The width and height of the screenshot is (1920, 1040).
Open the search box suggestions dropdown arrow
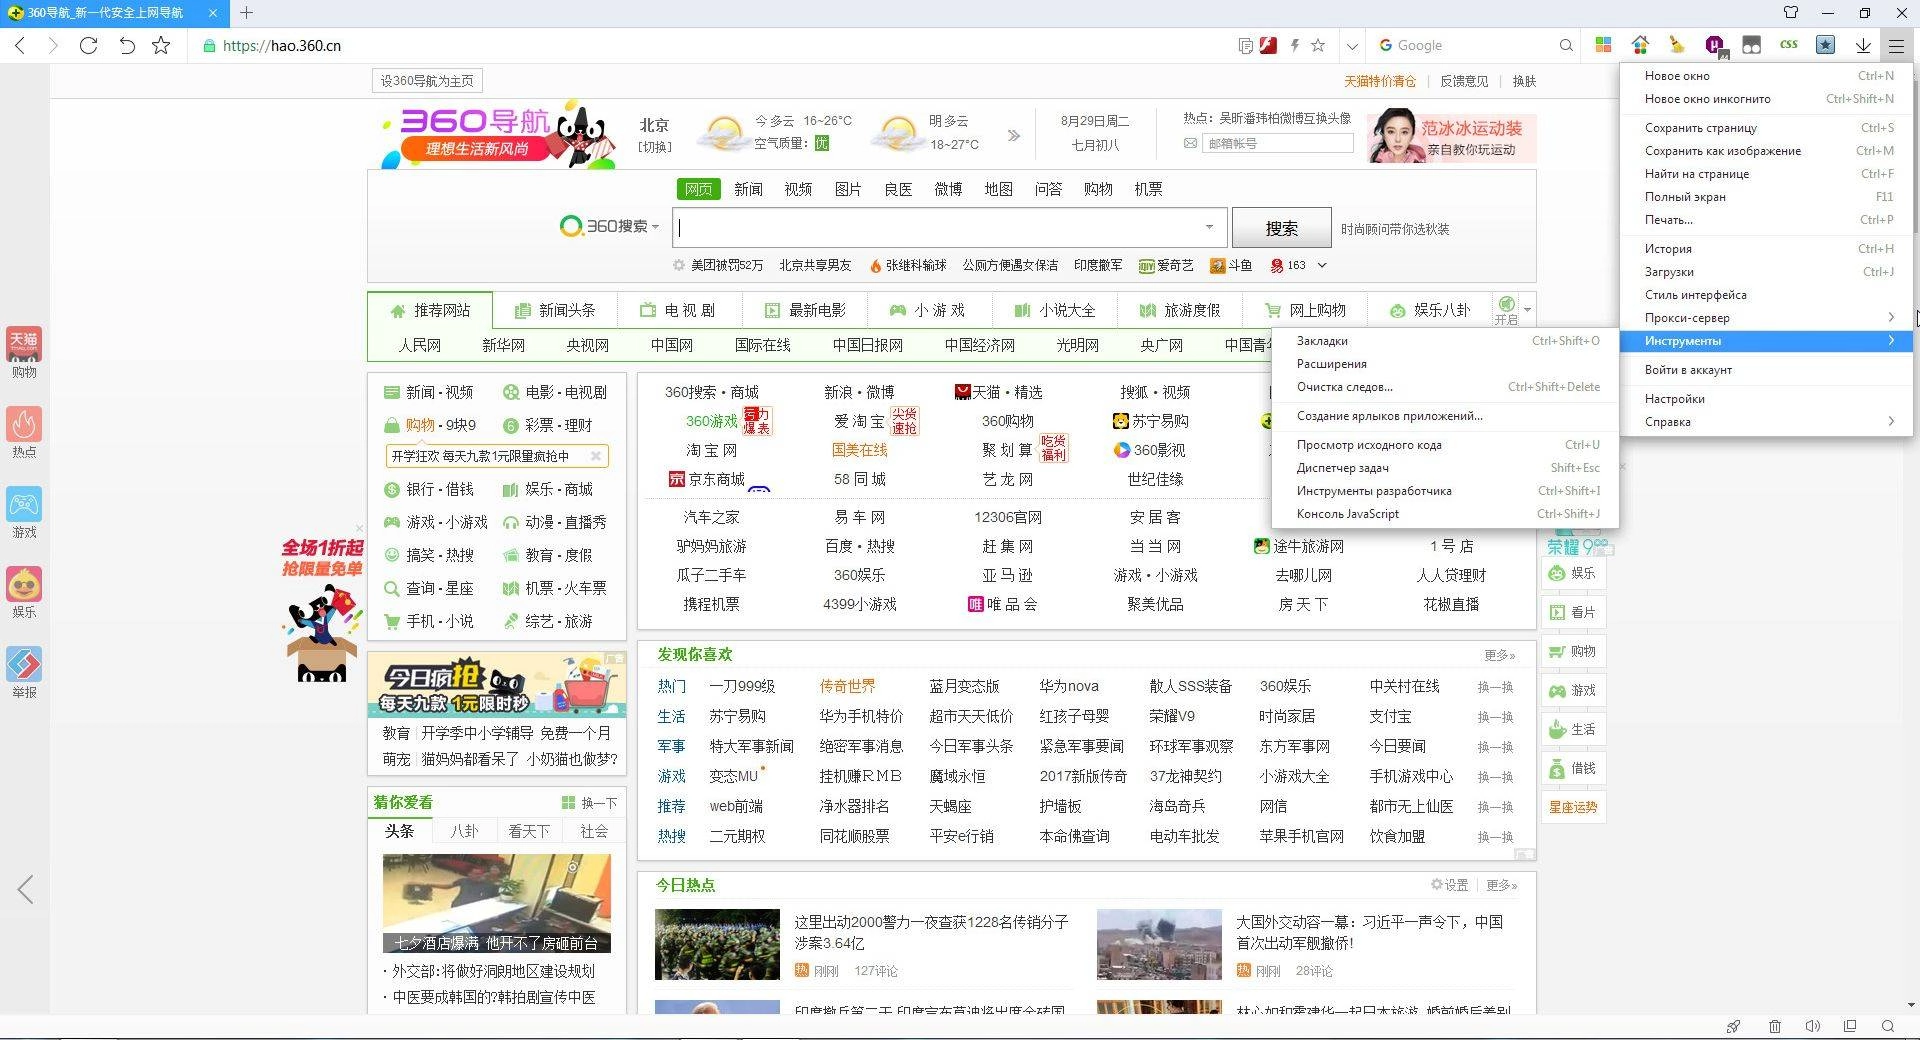tap(1209, 227)
